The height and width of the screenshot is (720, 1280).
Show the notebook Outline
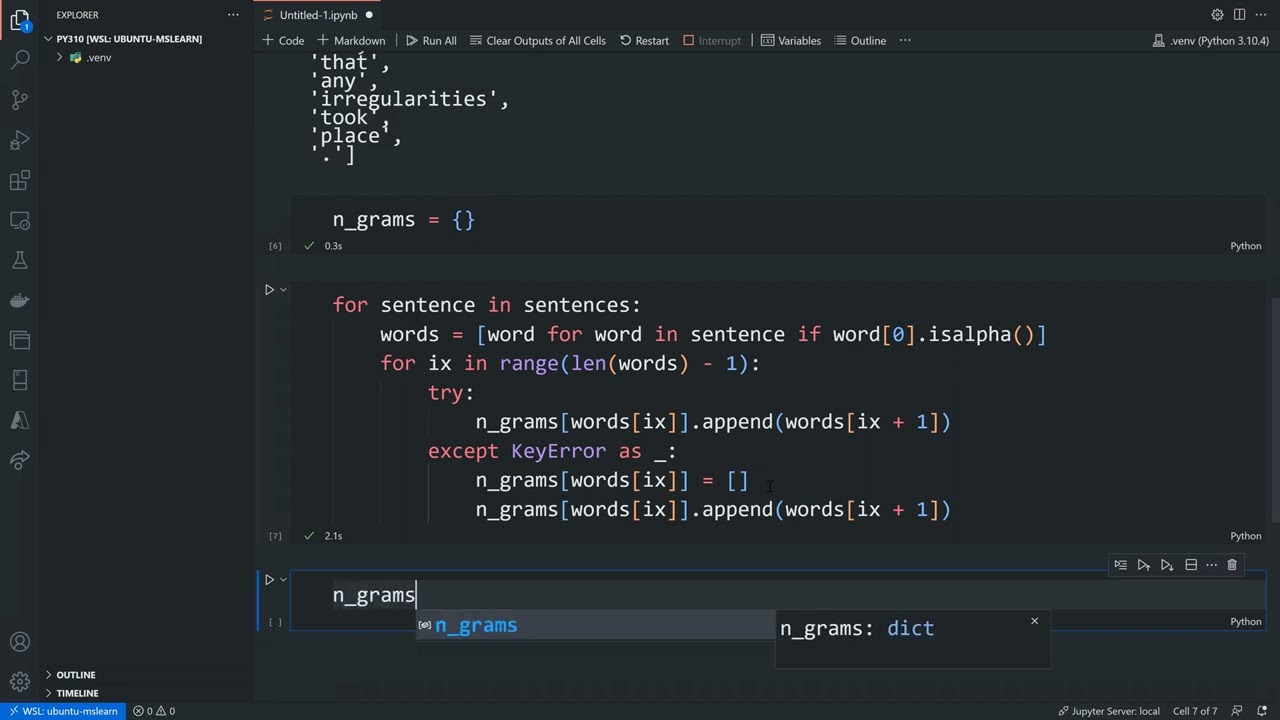[x=859, y=41]
